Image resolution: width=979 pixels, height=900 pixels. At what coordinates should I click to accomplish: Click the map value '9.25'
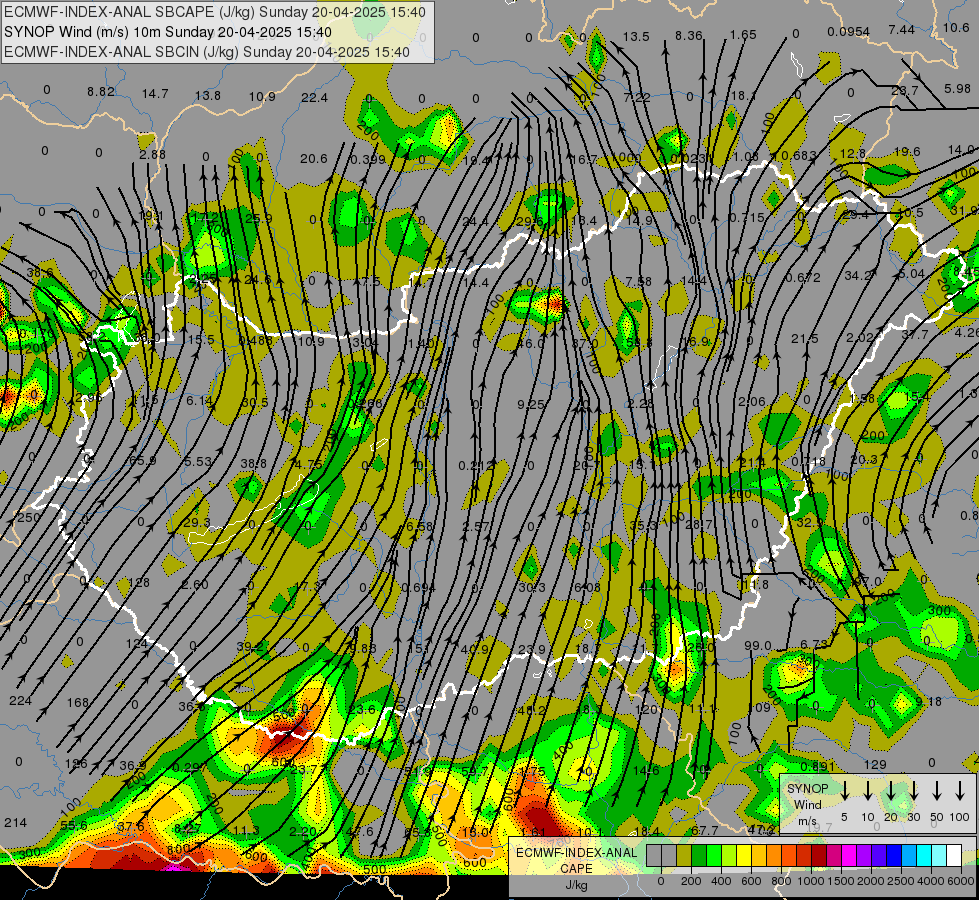coord(531,405)
